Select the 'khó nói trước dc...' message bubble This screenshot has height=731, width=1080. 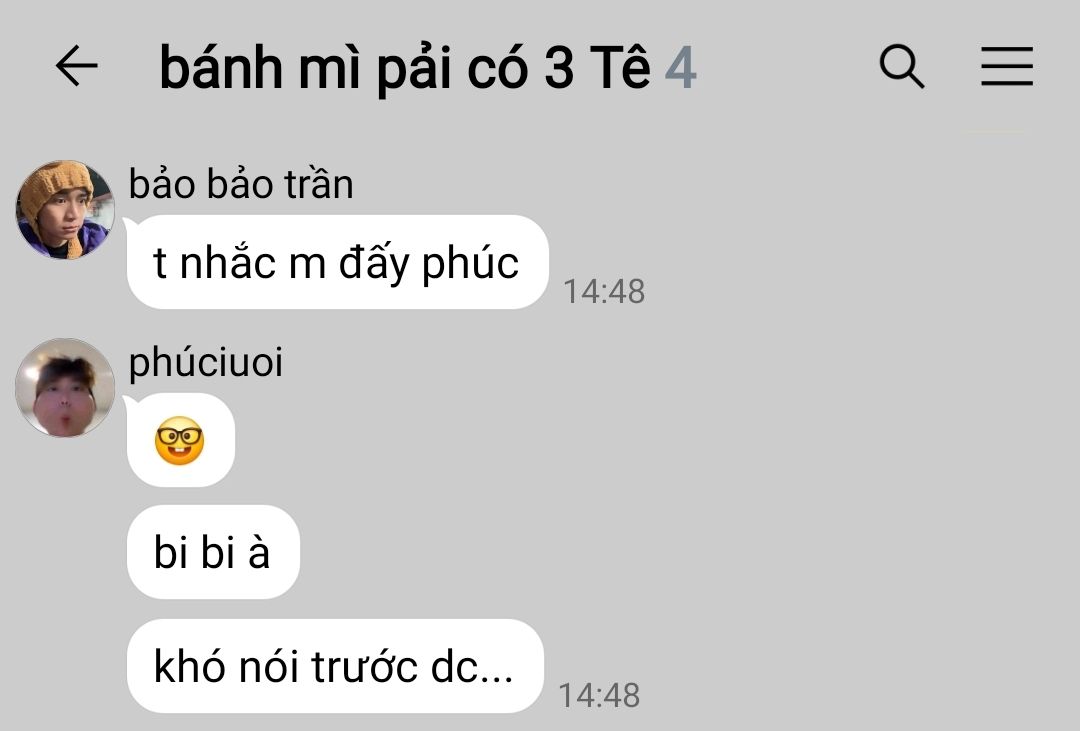335,666
